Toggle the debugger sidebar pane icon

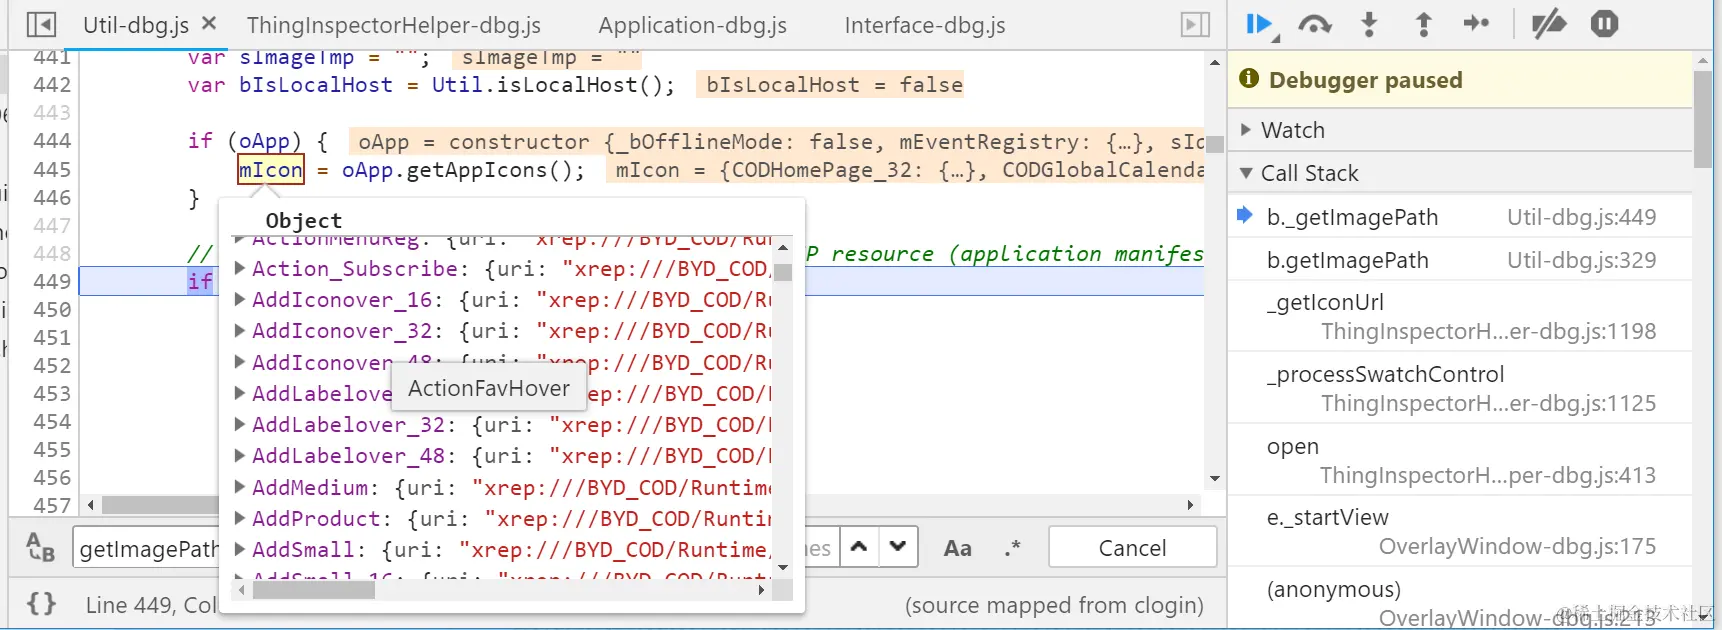(x=1195, y=25)
